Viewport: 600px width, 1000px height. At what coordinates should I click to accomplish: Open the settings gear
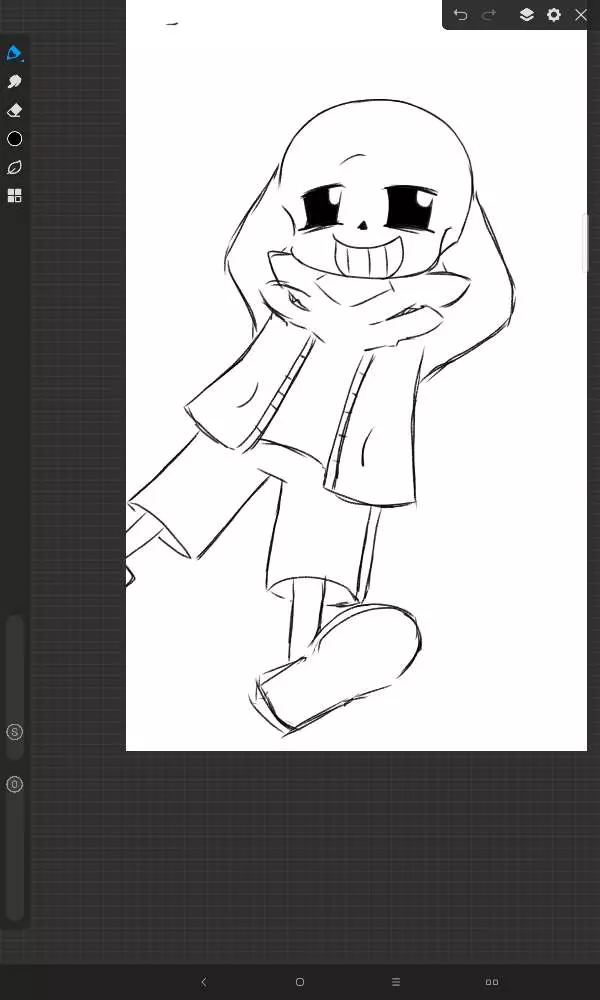554,15
